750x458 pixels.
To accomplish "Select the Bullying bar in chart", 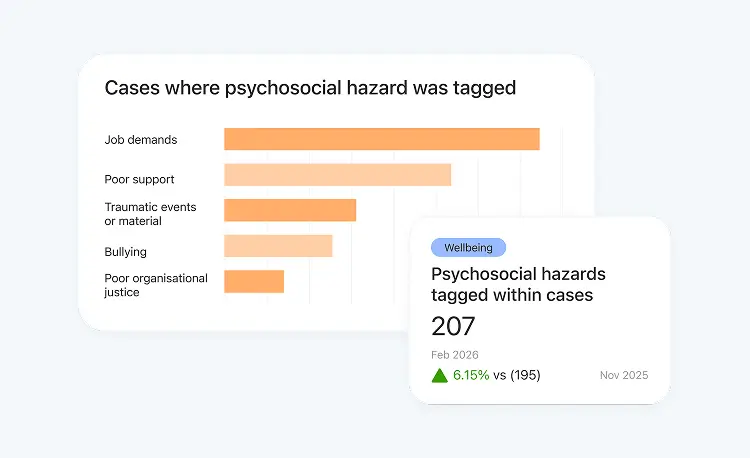I will click(x=278, y=246).
